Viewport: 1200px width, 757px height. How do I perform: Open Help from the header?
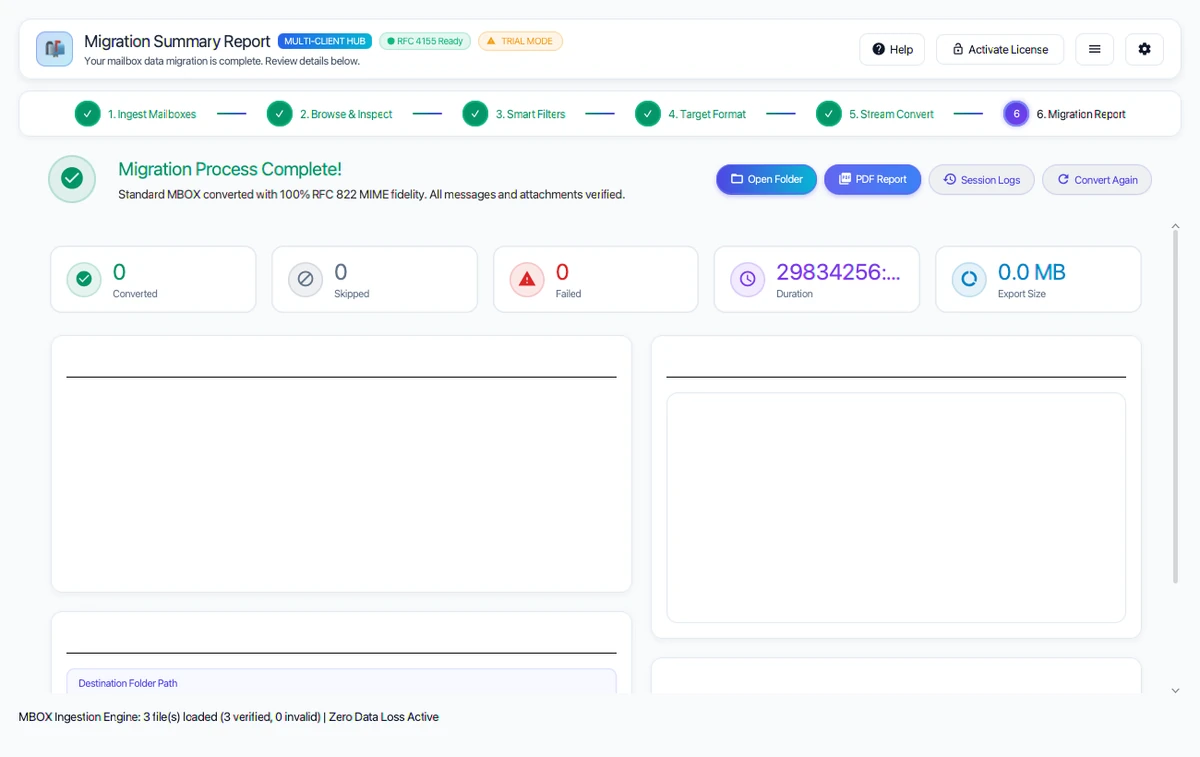[892, 49]
